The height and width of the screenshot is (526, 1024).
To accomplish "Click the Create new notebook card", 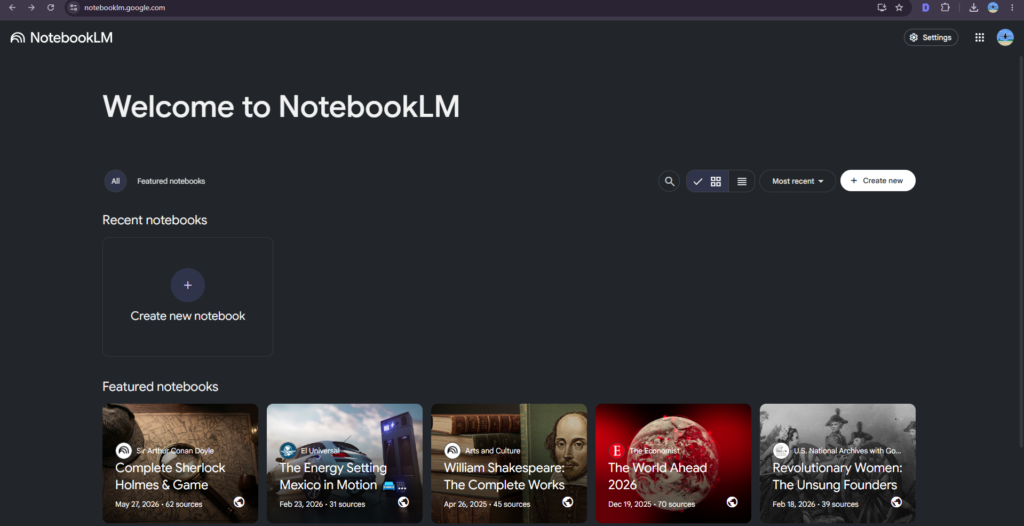I will pyautogui.click(x=187, y=297).
